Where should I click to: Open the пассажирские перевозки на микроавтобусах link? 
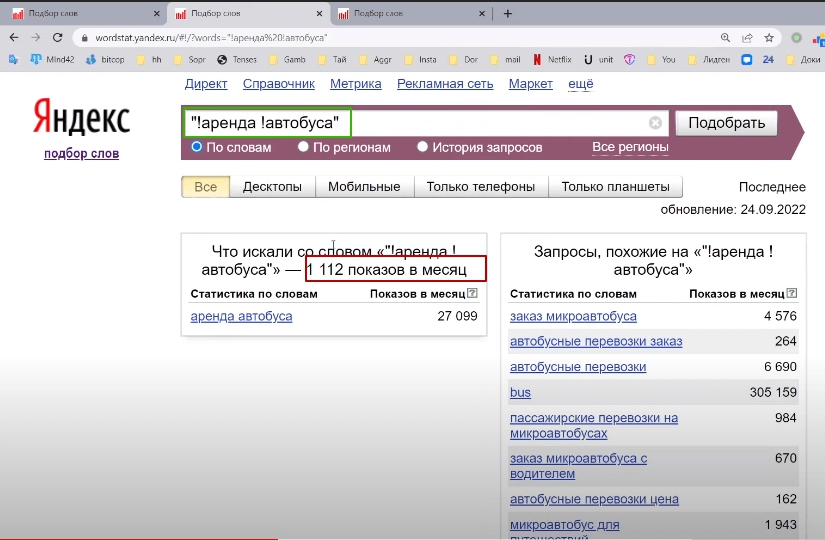[x=593, y=426]
